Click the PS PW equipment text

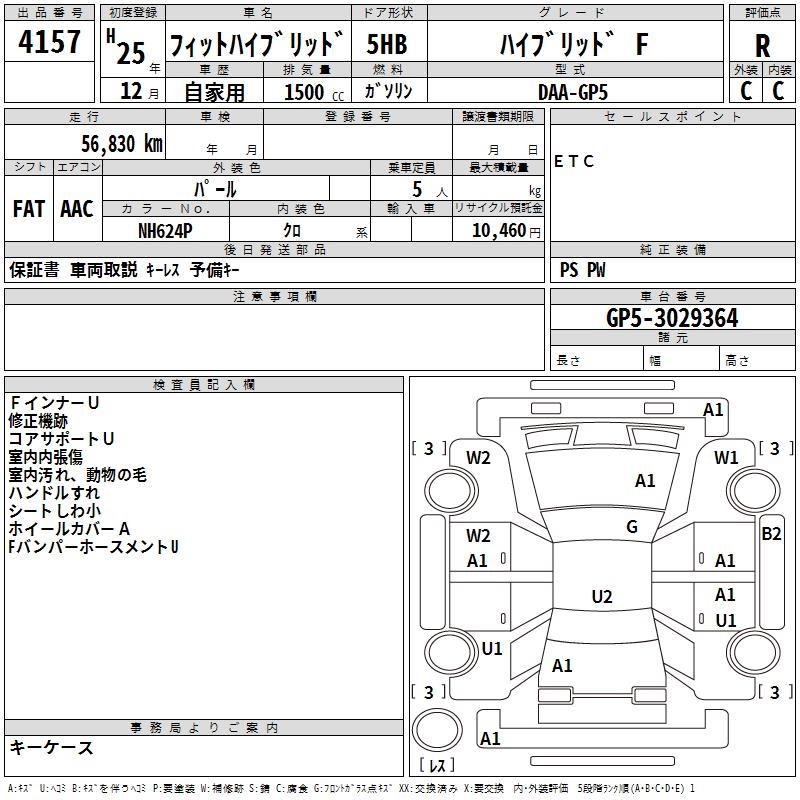pos(583,270)
